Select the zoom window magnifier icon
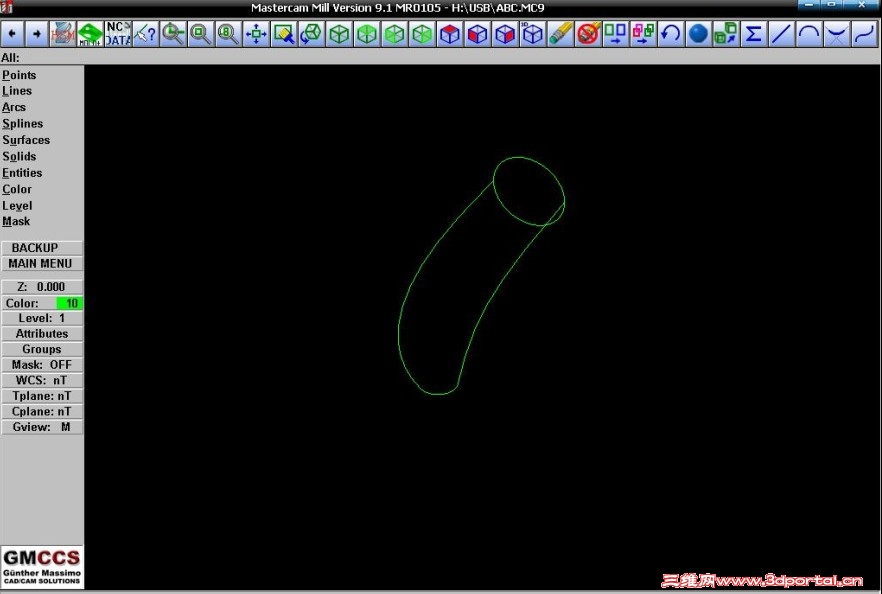This screenshot has height=594, width=882. [x=201, y=34]
